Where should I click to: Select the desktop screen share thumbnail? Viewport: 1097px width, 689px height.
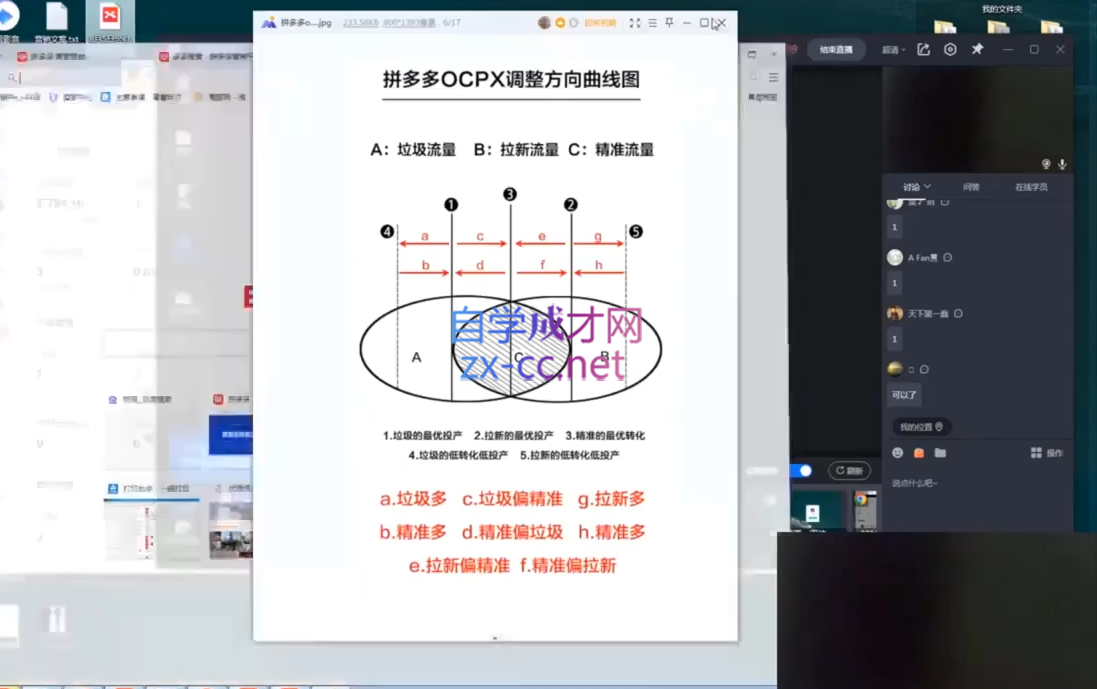(x=817, y=510)
